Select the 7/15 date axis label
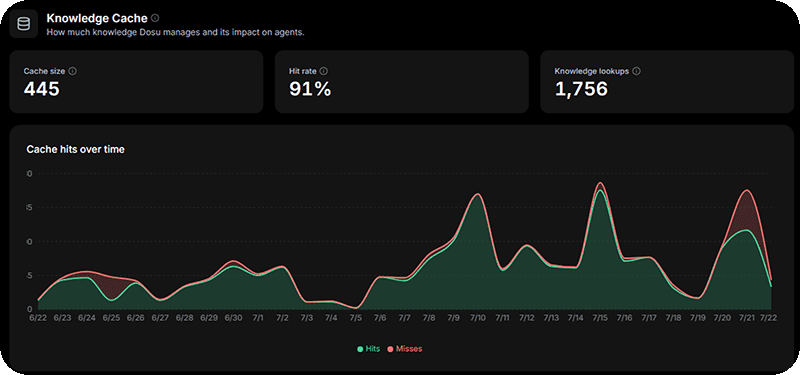The height and width of the screenshot is (375, 800). pyautogui.click(x=600, y=318)
